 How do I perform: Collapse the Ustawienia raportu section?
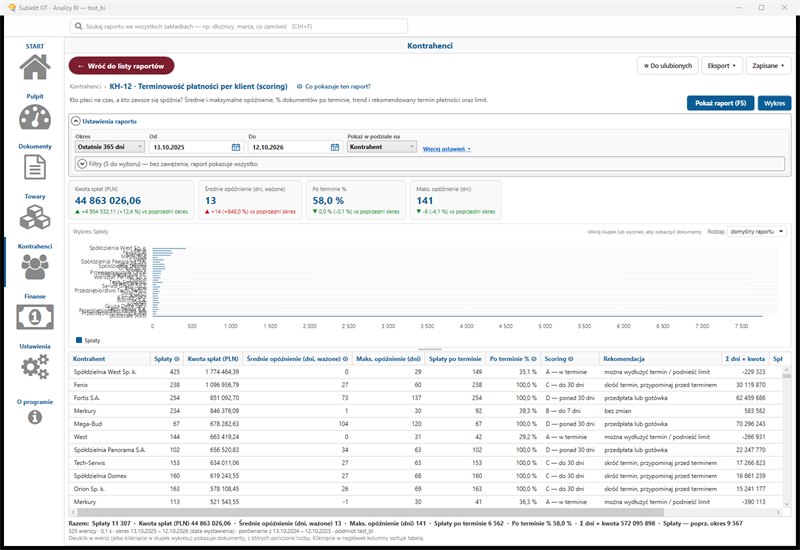pos(76,121)
